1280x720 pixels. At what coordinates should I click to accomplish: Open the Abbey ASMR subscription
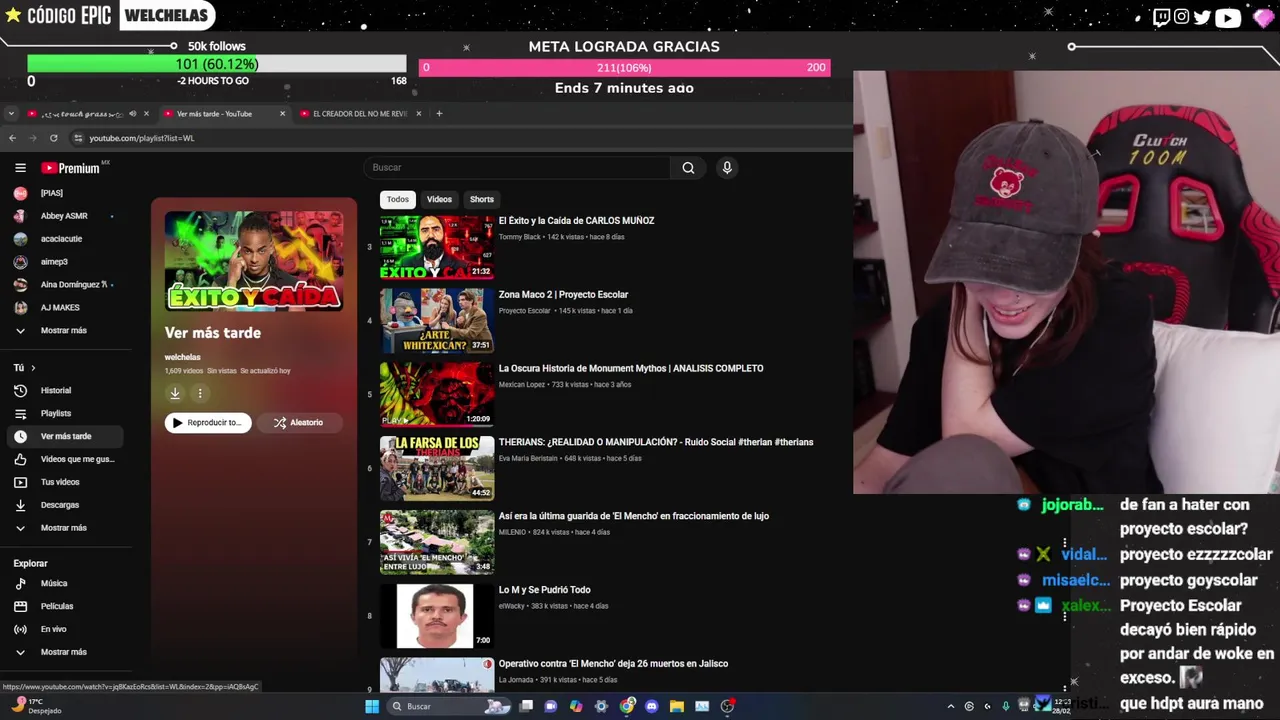tap(66, 216)
